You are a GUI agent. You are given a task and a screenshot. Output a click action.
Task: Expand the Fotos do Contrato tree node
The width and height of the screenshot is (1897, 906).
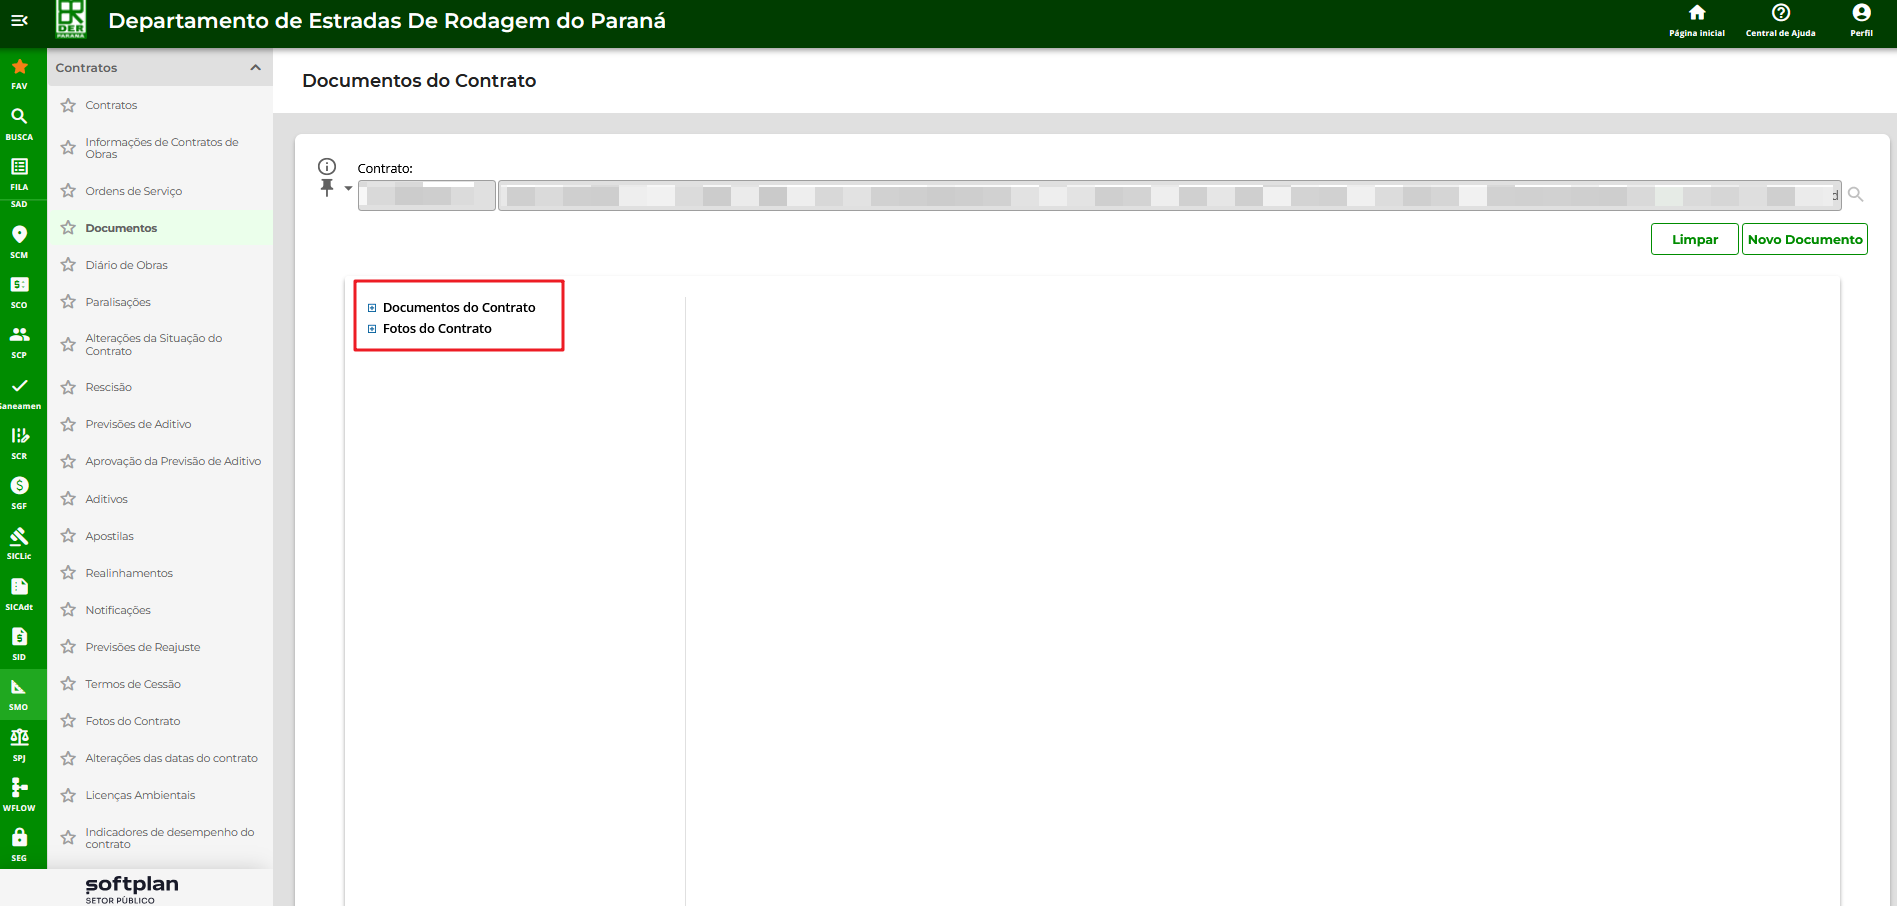372,329
